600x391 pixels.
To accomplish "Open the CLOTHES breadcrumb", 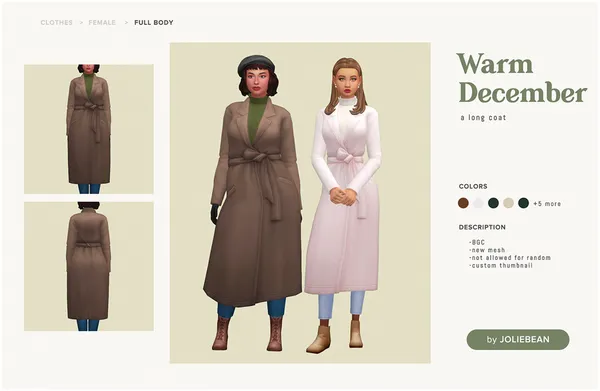I will [56, 23].
